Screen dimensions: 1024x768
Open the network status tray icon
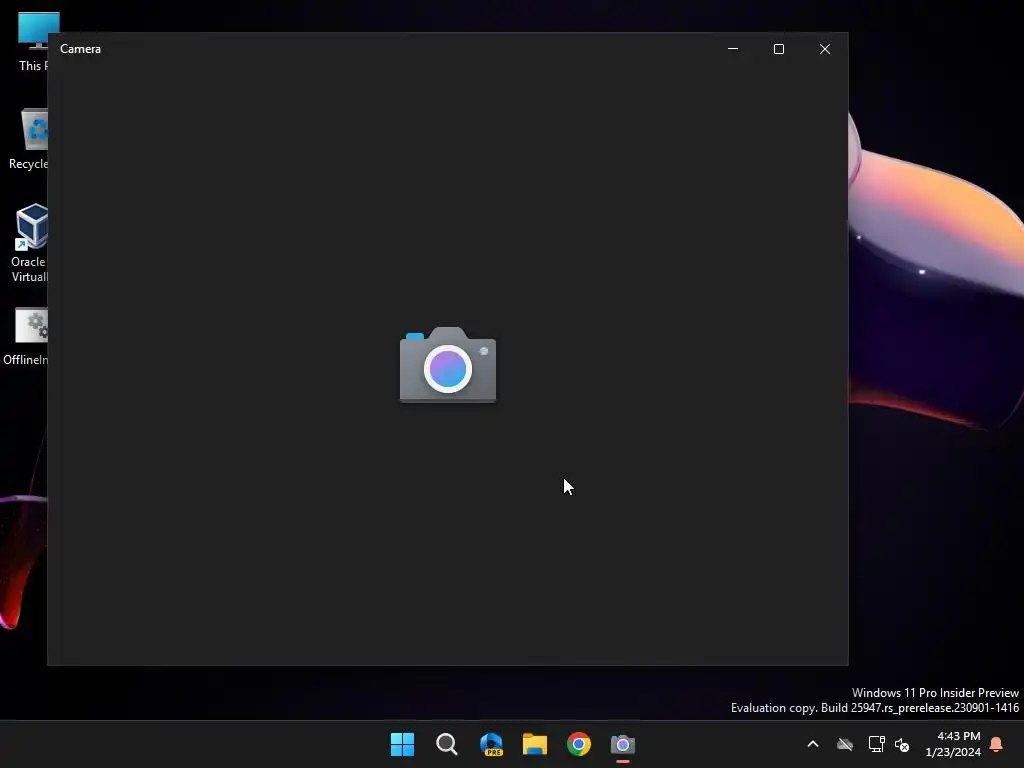click(876, 744)
